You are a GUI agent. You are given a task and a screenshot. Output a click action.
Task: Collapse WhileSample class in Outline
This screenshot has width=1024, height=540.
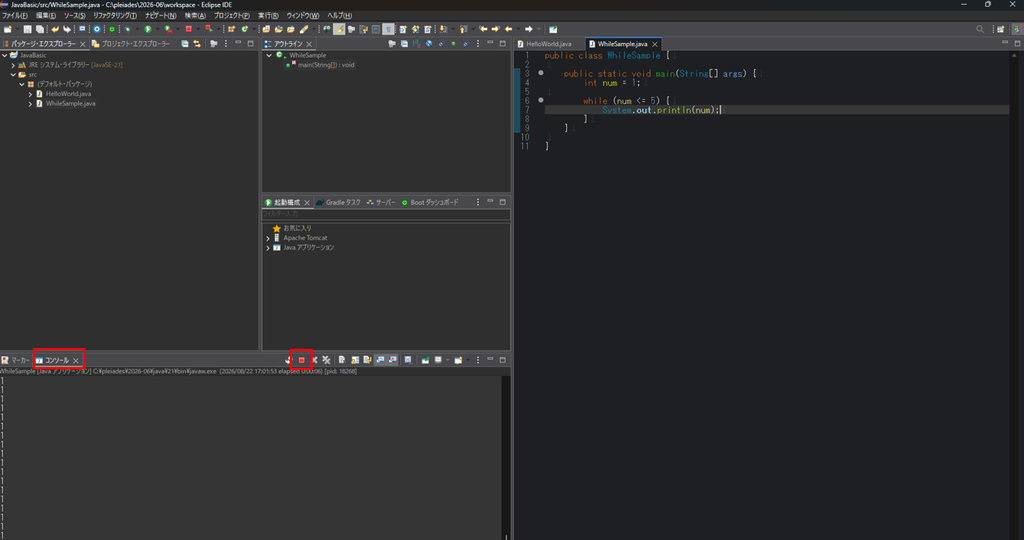coord(269,56)
